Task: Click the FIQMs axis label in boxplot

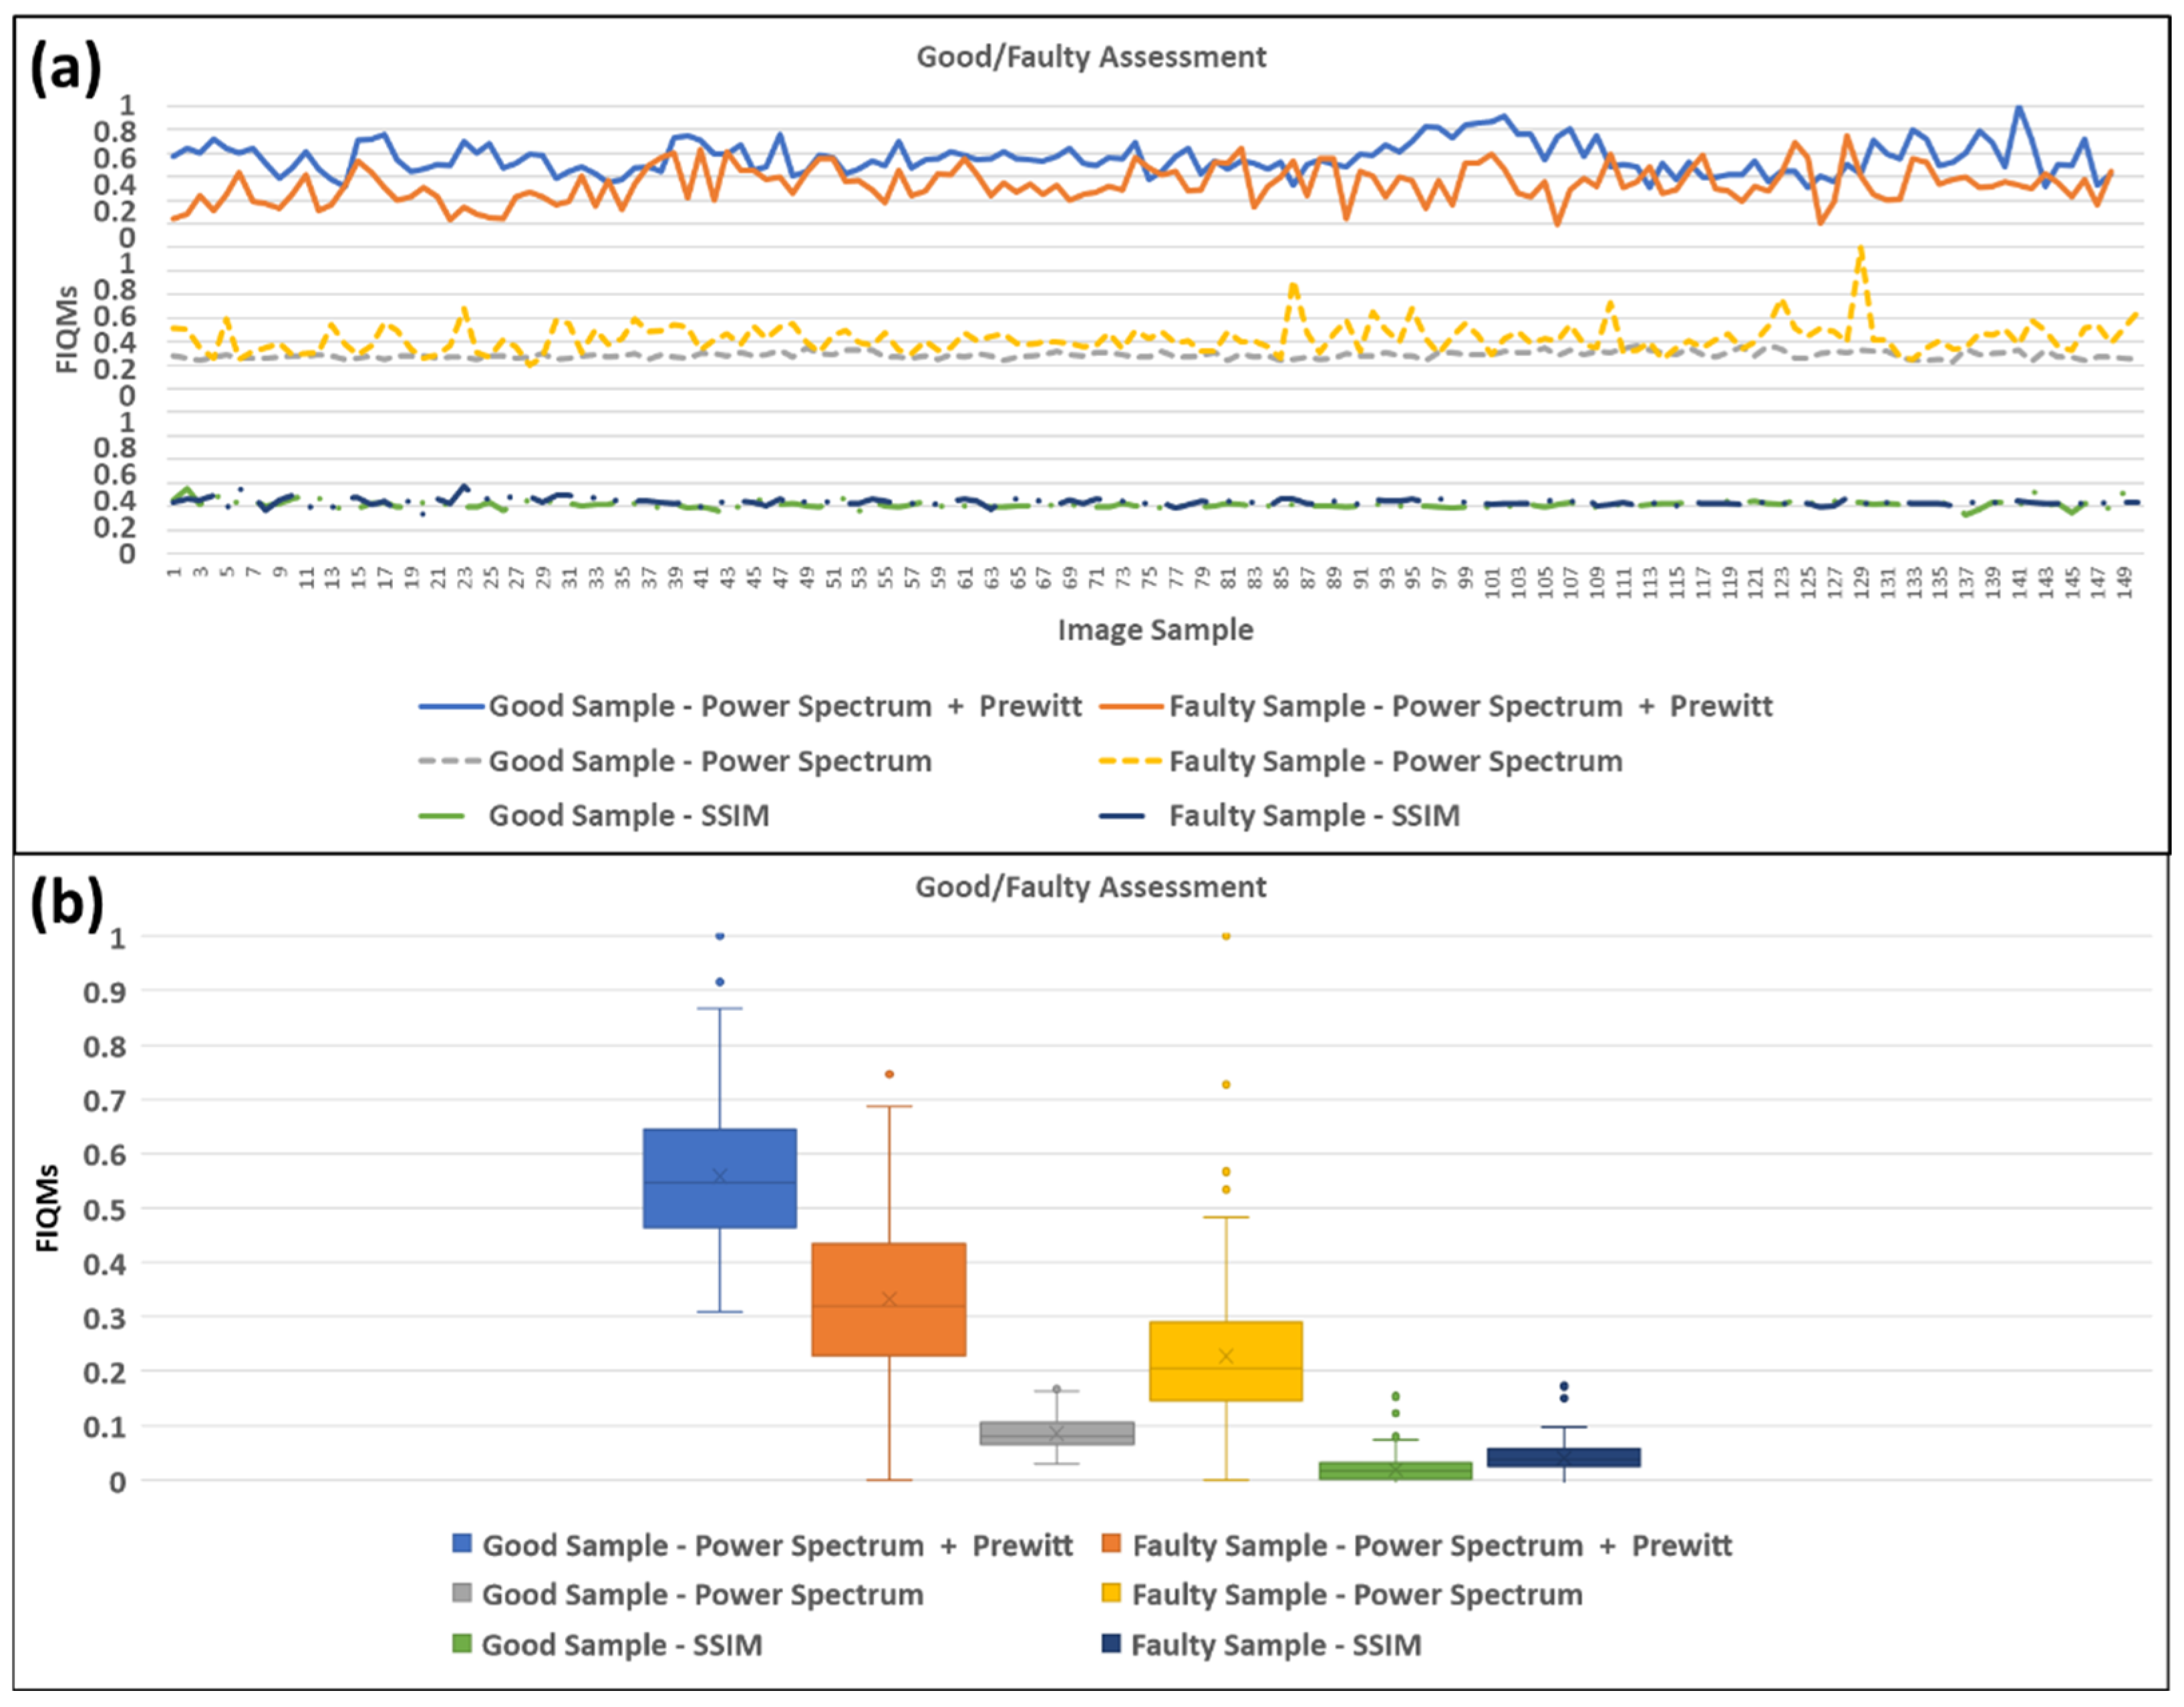Action: point(47,1208)
